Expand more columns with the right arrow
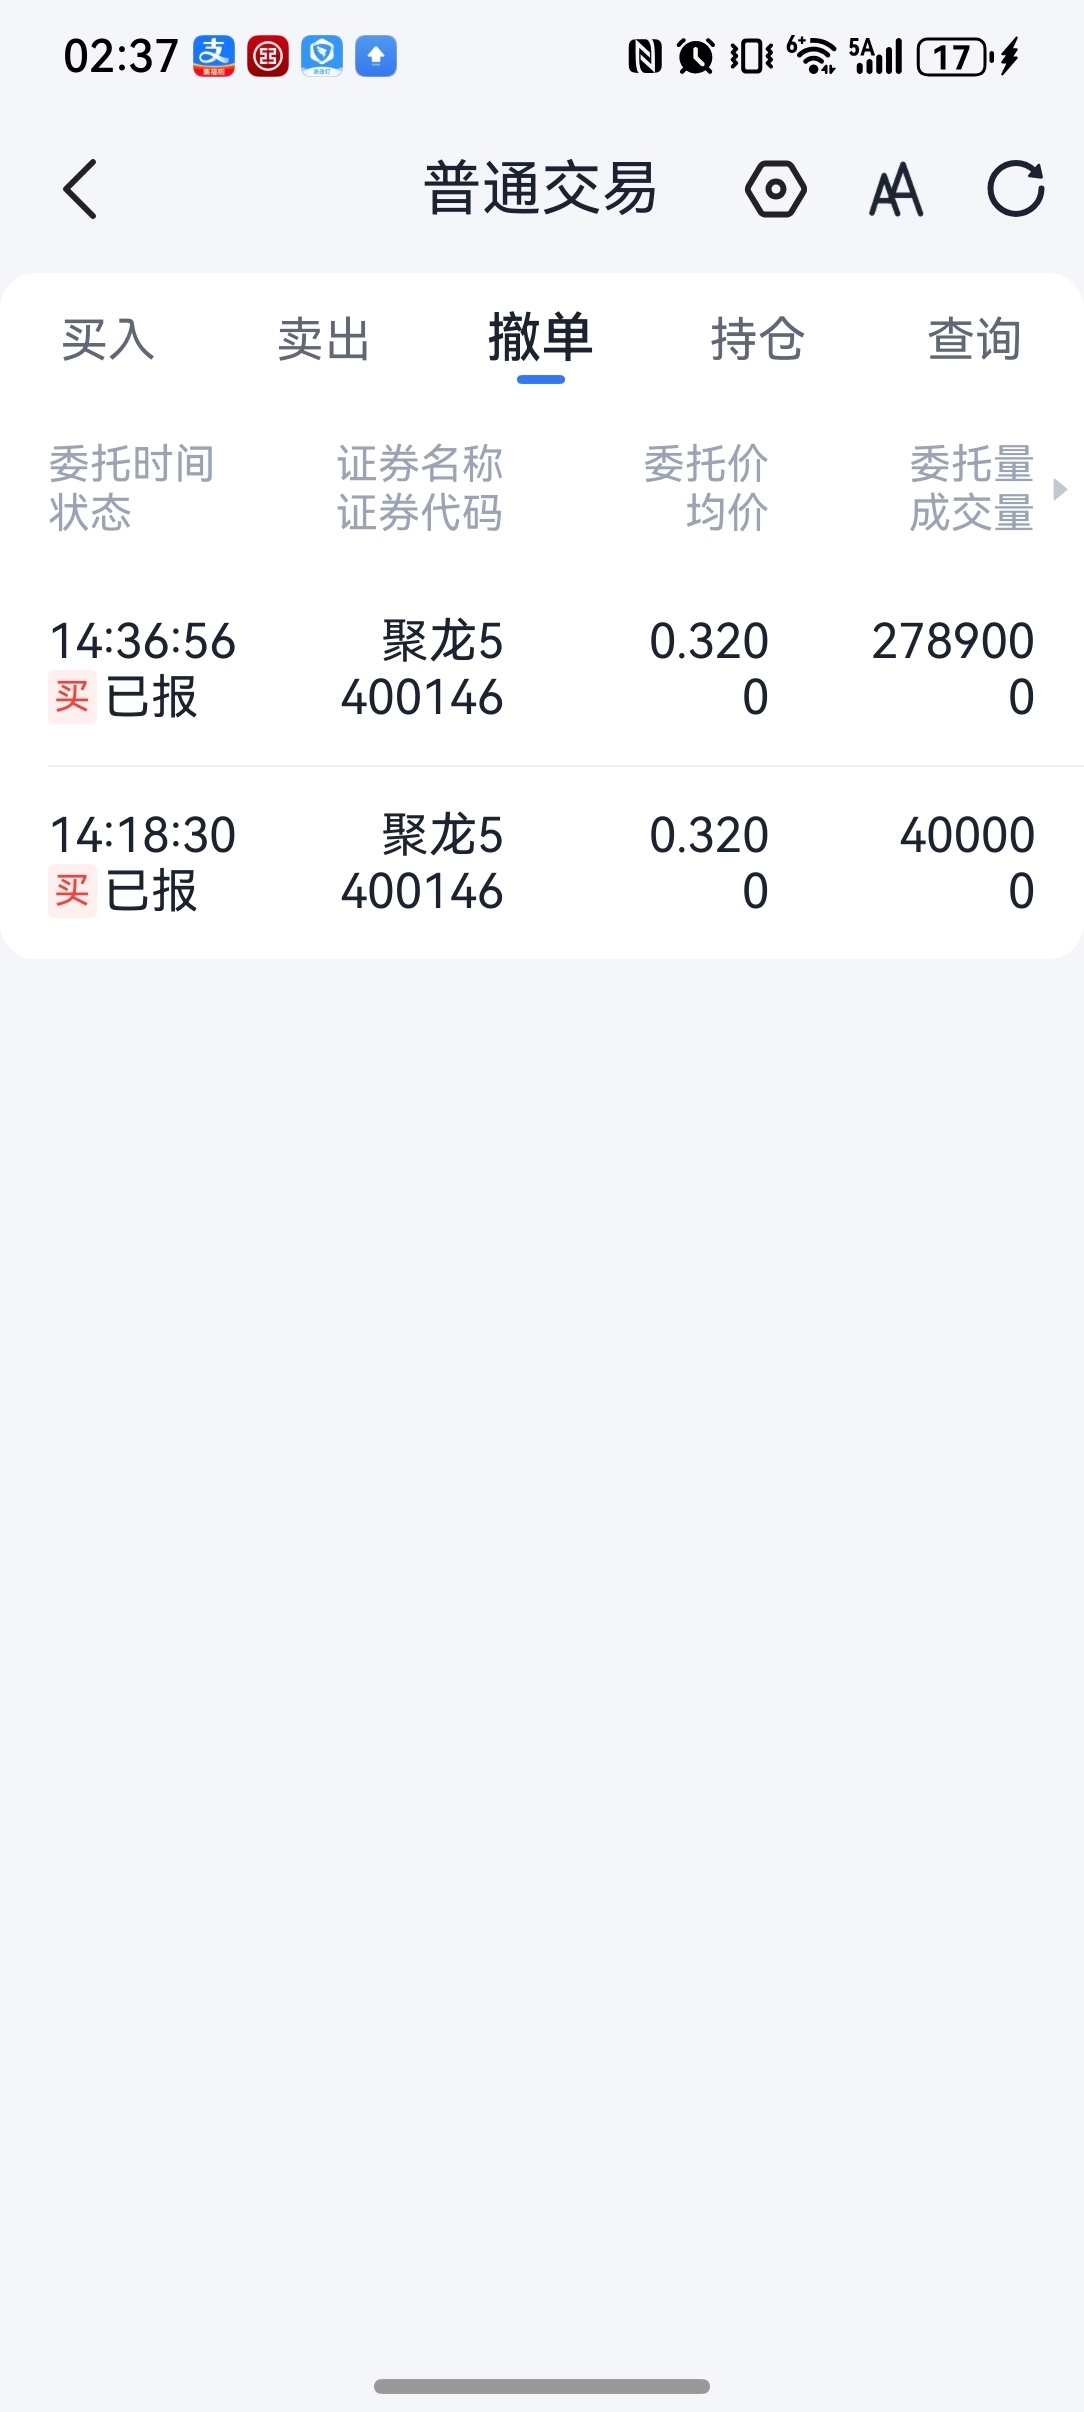Viewport: 1084px width, 2412px height. click(1060, 489)
